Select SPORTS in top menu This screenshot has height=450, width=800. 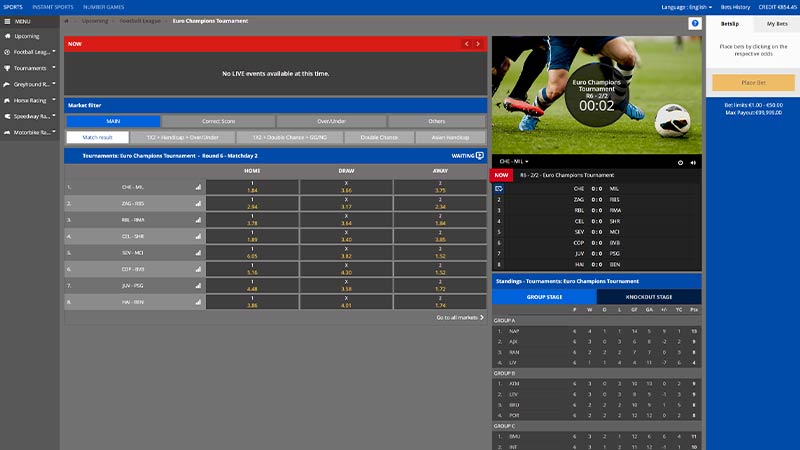click(13, 7)
